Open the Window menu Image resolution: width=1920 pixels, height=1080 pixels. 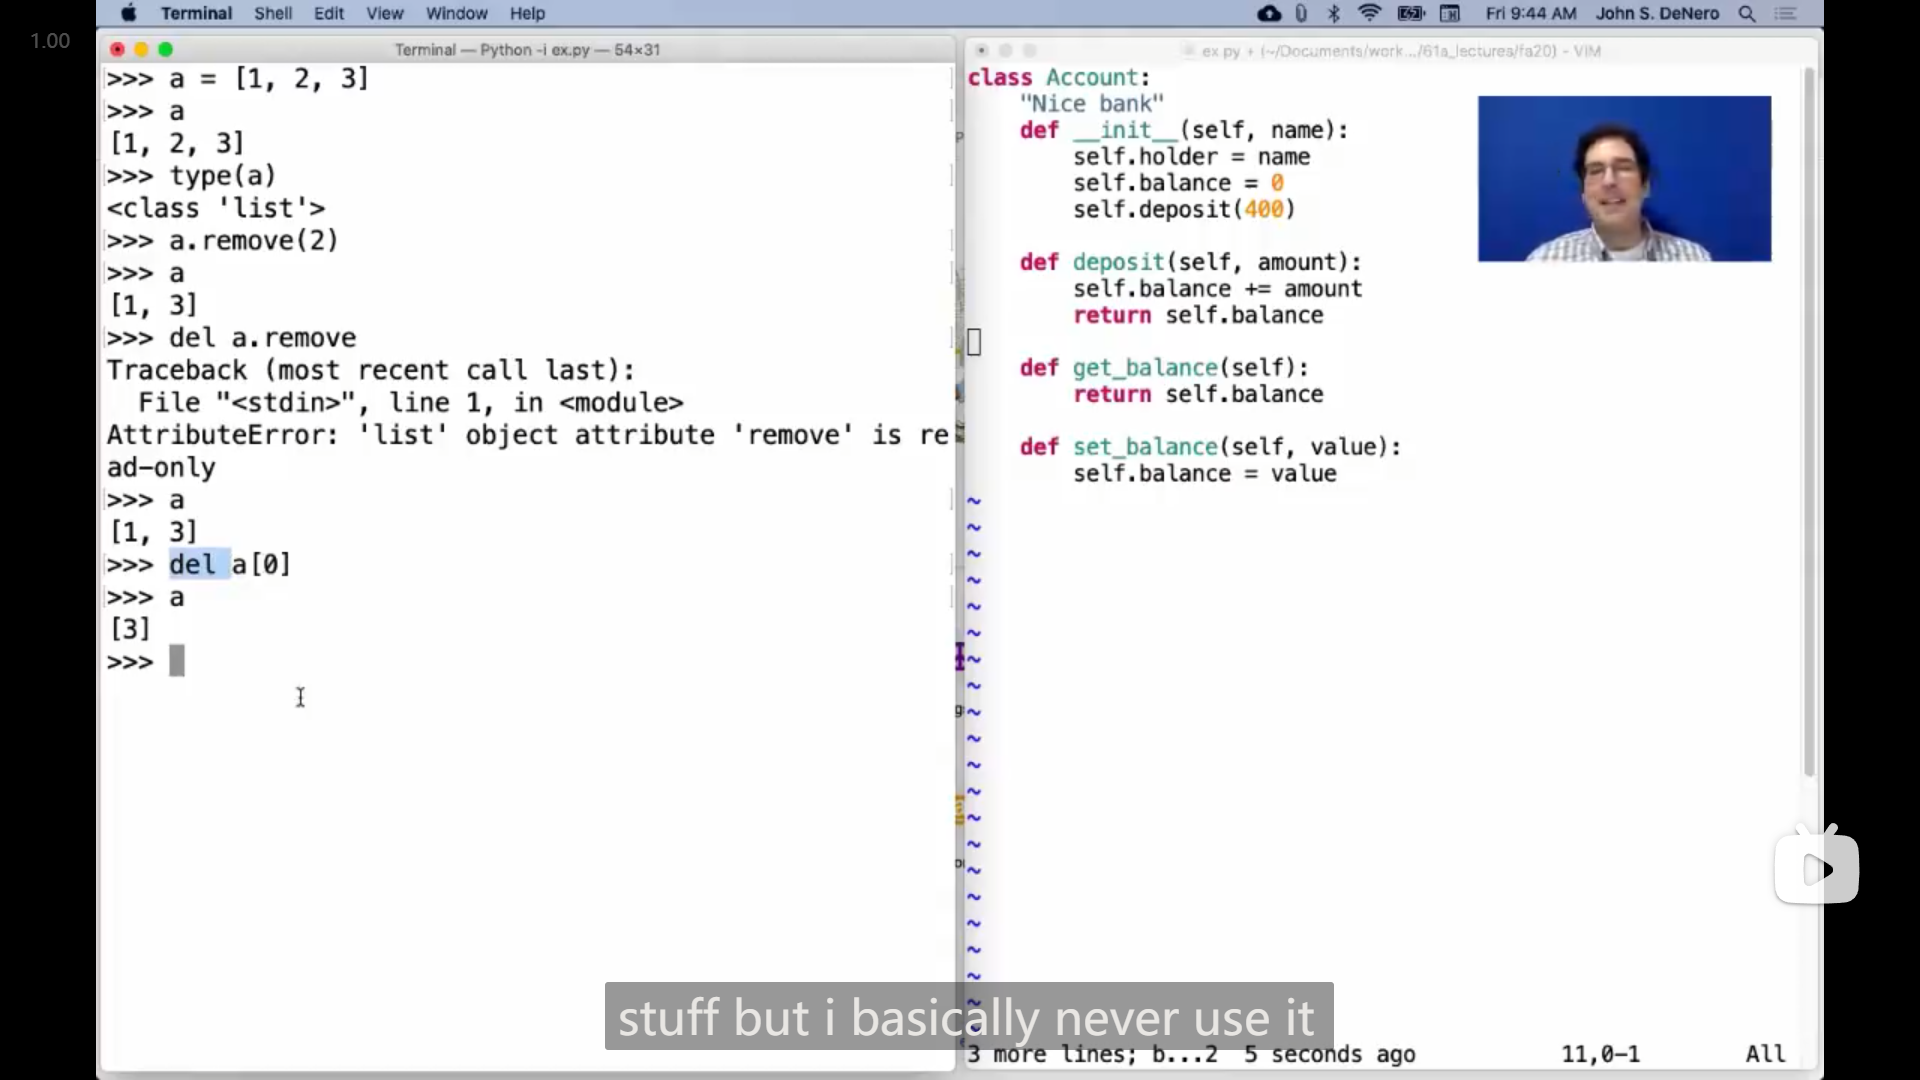pos(456,13)
